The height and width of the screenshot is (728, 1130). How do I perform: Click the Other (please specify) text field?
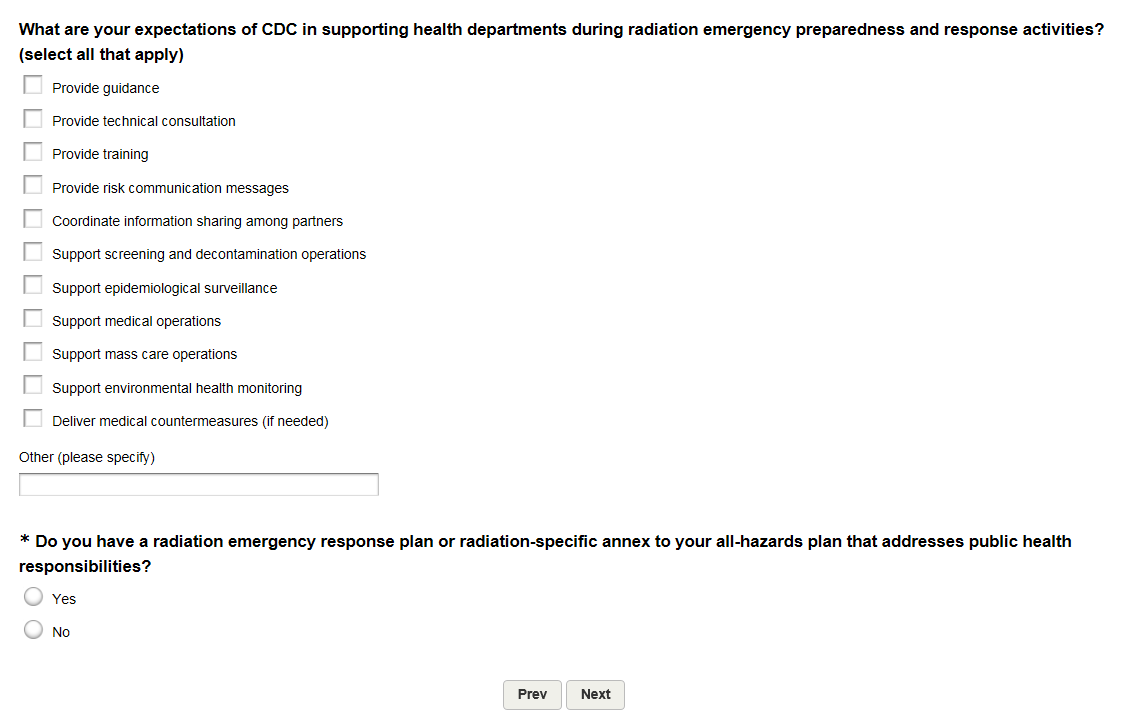pos(198,485)
